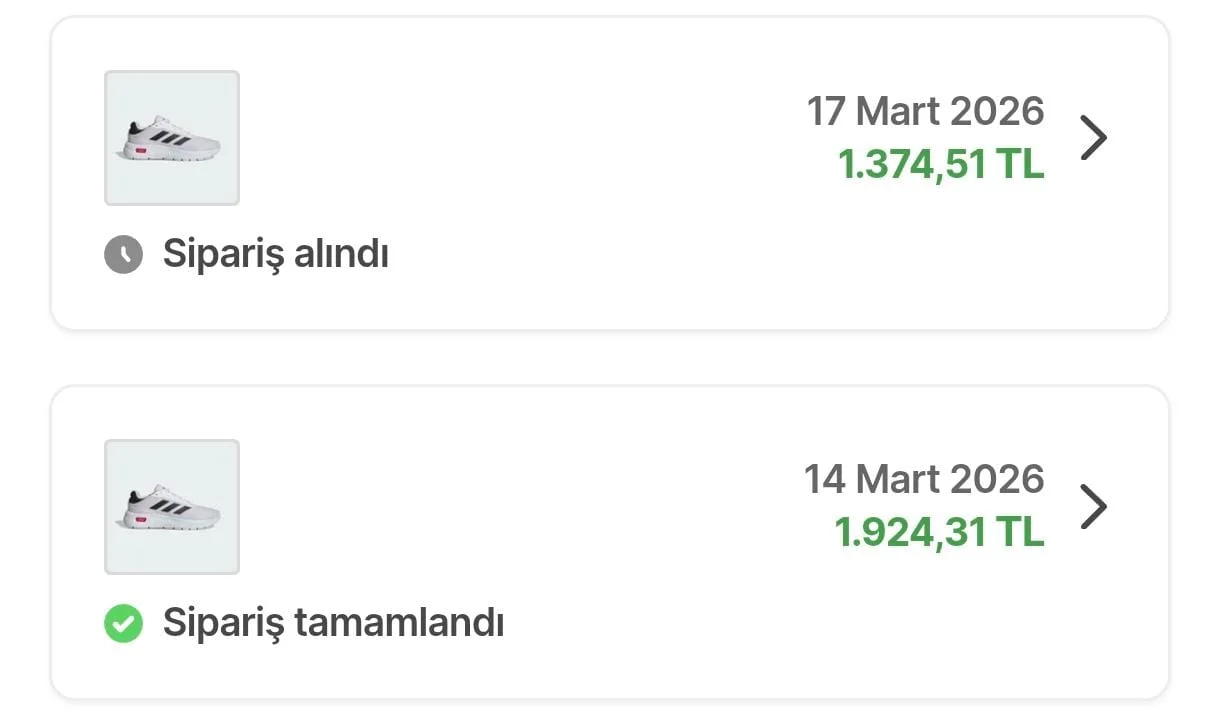Click the 1.374,51 TL price
Image resolution: width=1220 pixels, height=716 pixels.
(x=941, y=165)
